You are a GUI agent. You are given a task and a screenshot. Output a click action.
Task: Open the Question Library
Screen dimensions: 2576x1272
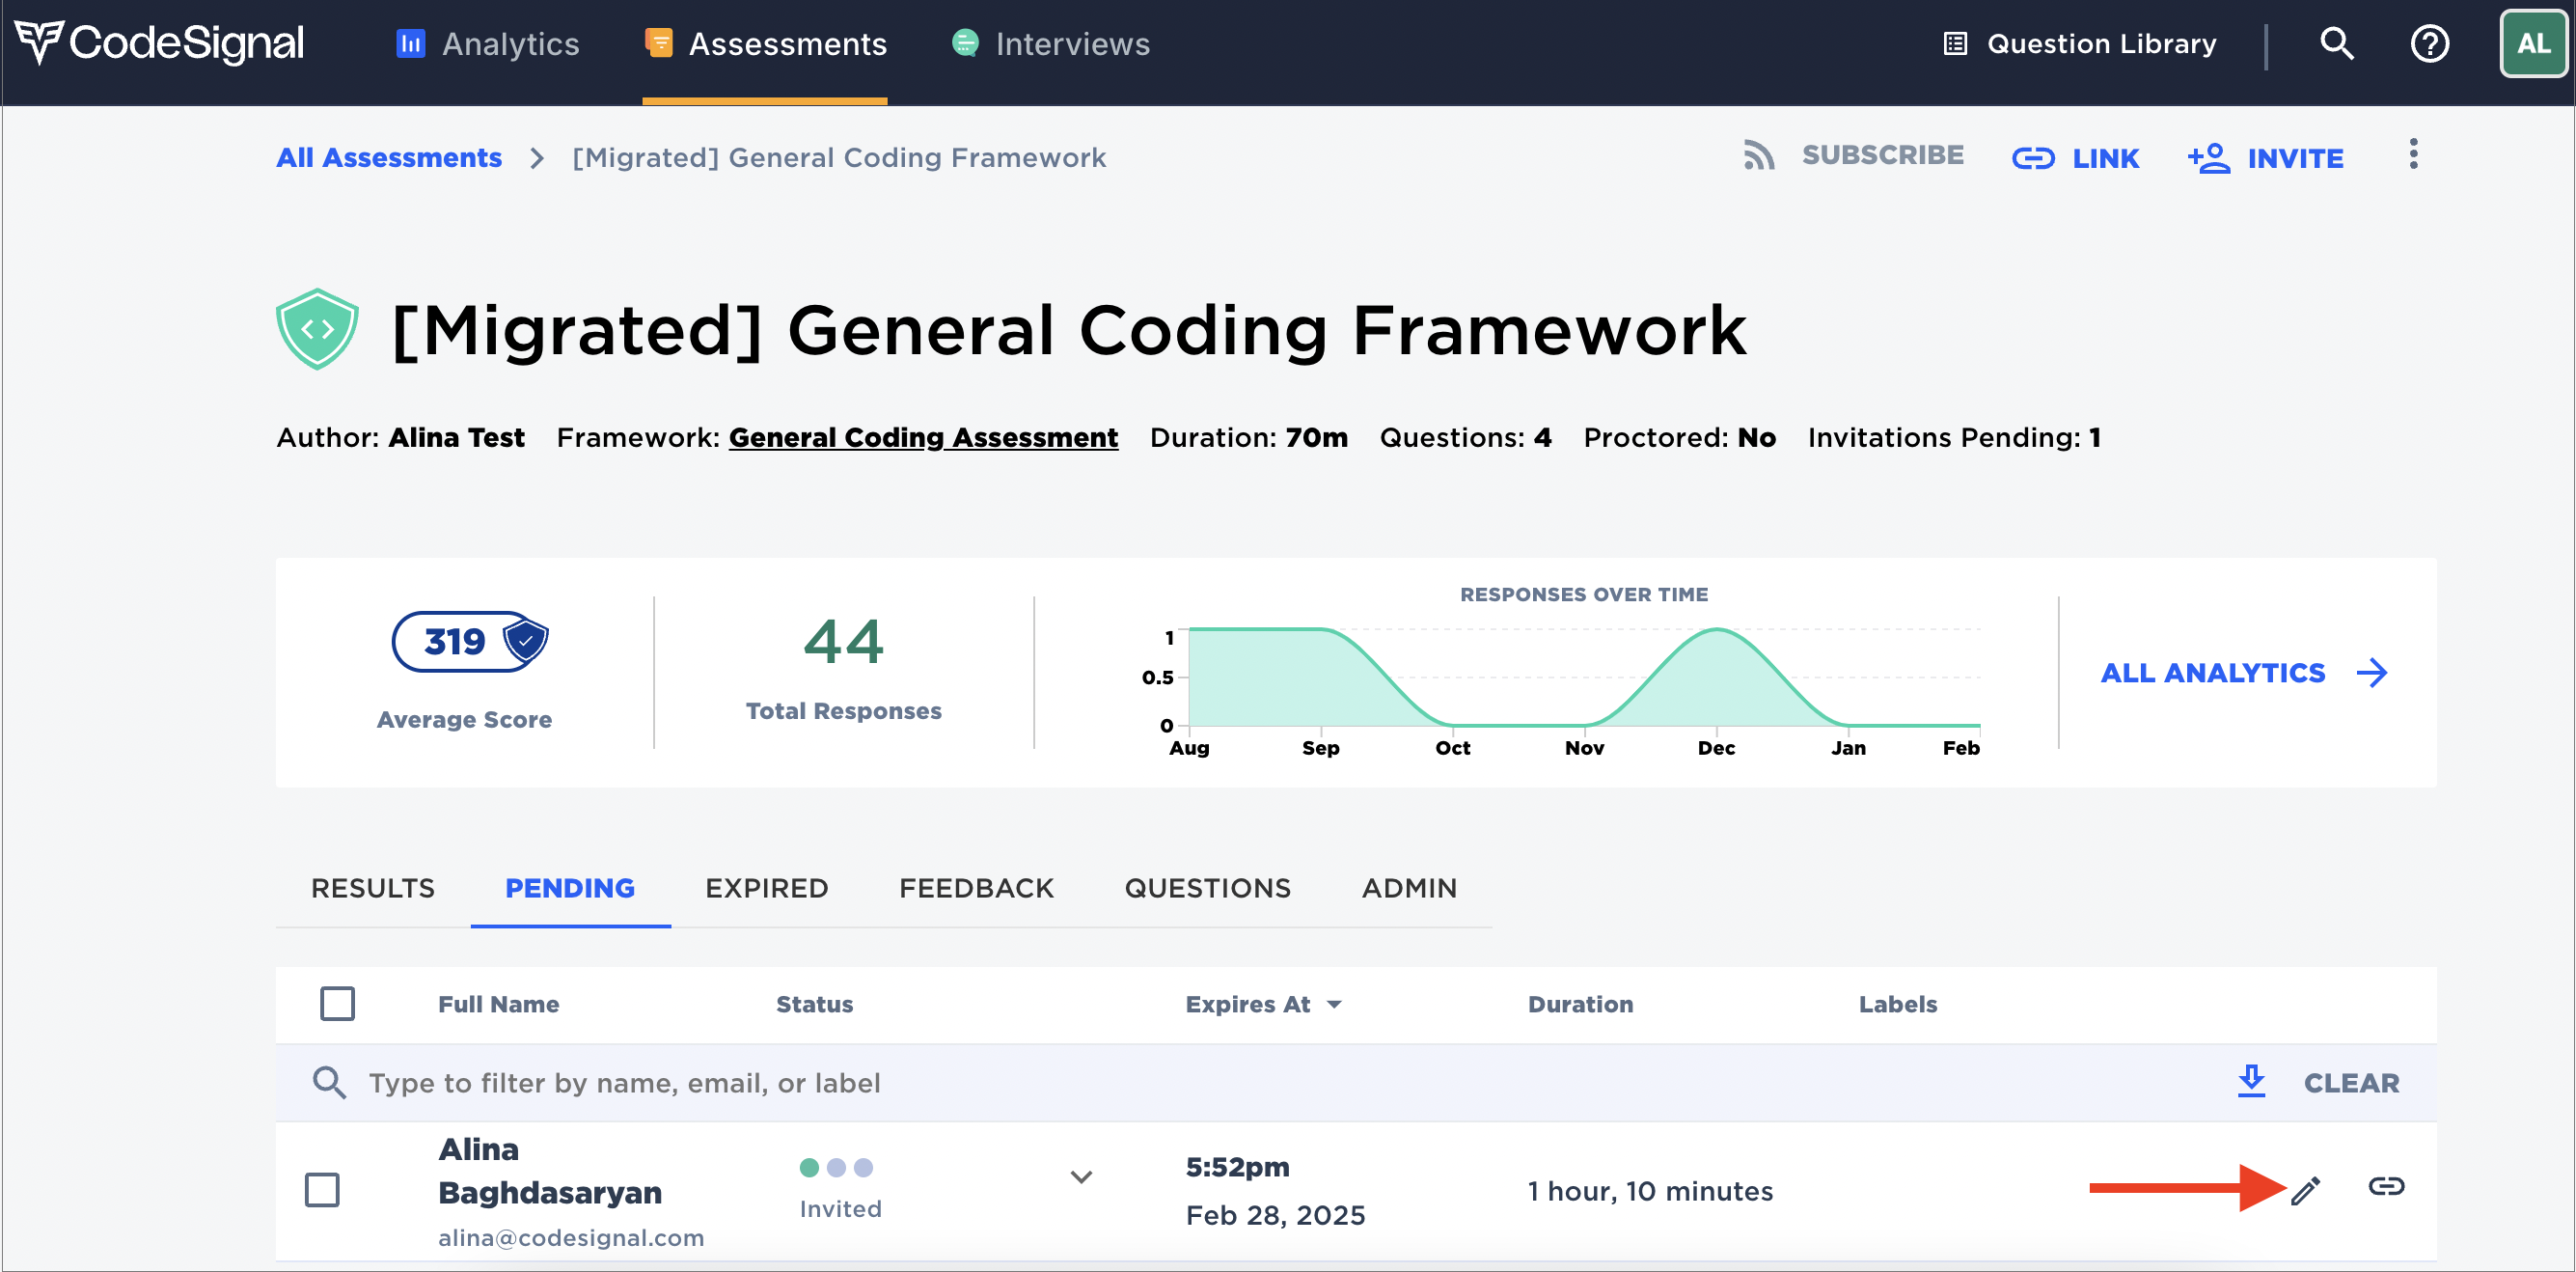click(2079, 43)
